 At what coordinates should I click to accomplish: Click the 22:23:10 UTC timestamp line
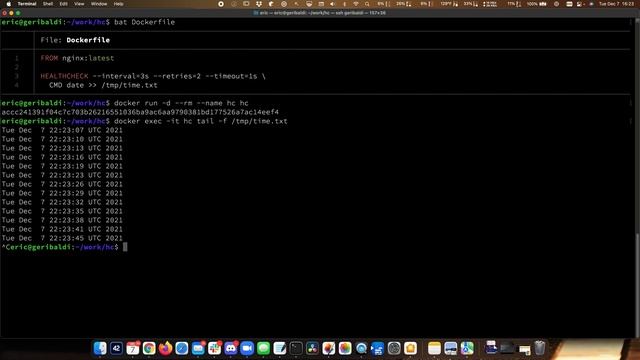(x=62, y=139)
